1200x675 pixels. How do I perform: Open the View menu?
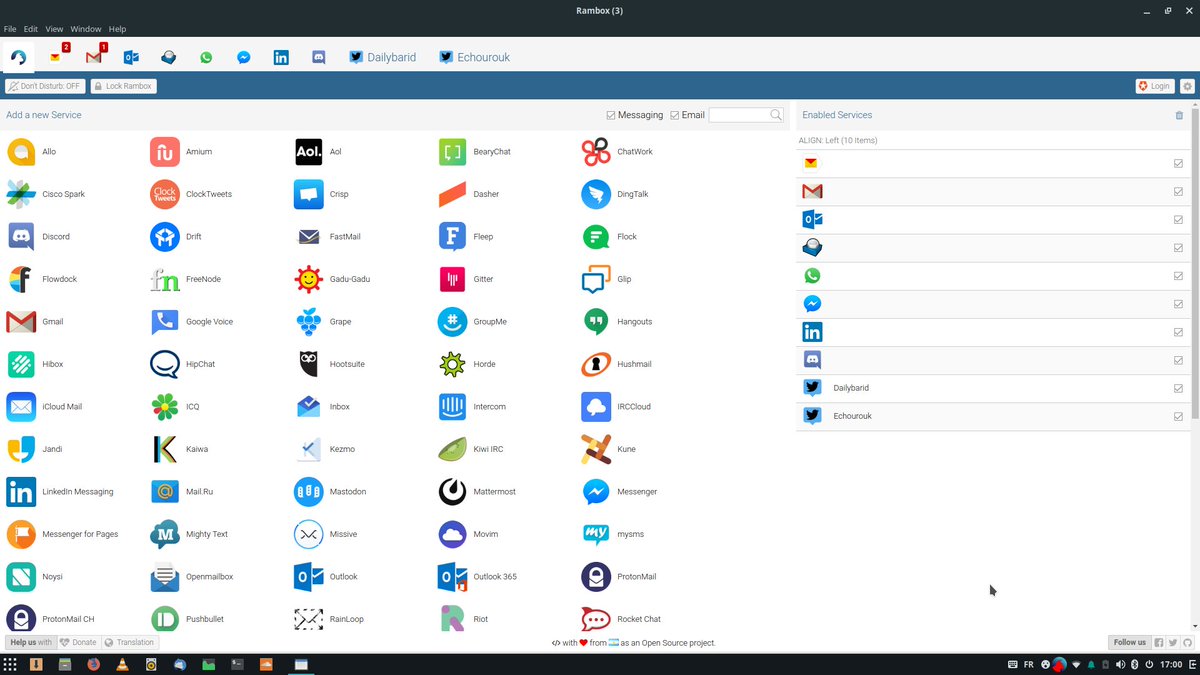pyautogui.click(x=54, y=29)
